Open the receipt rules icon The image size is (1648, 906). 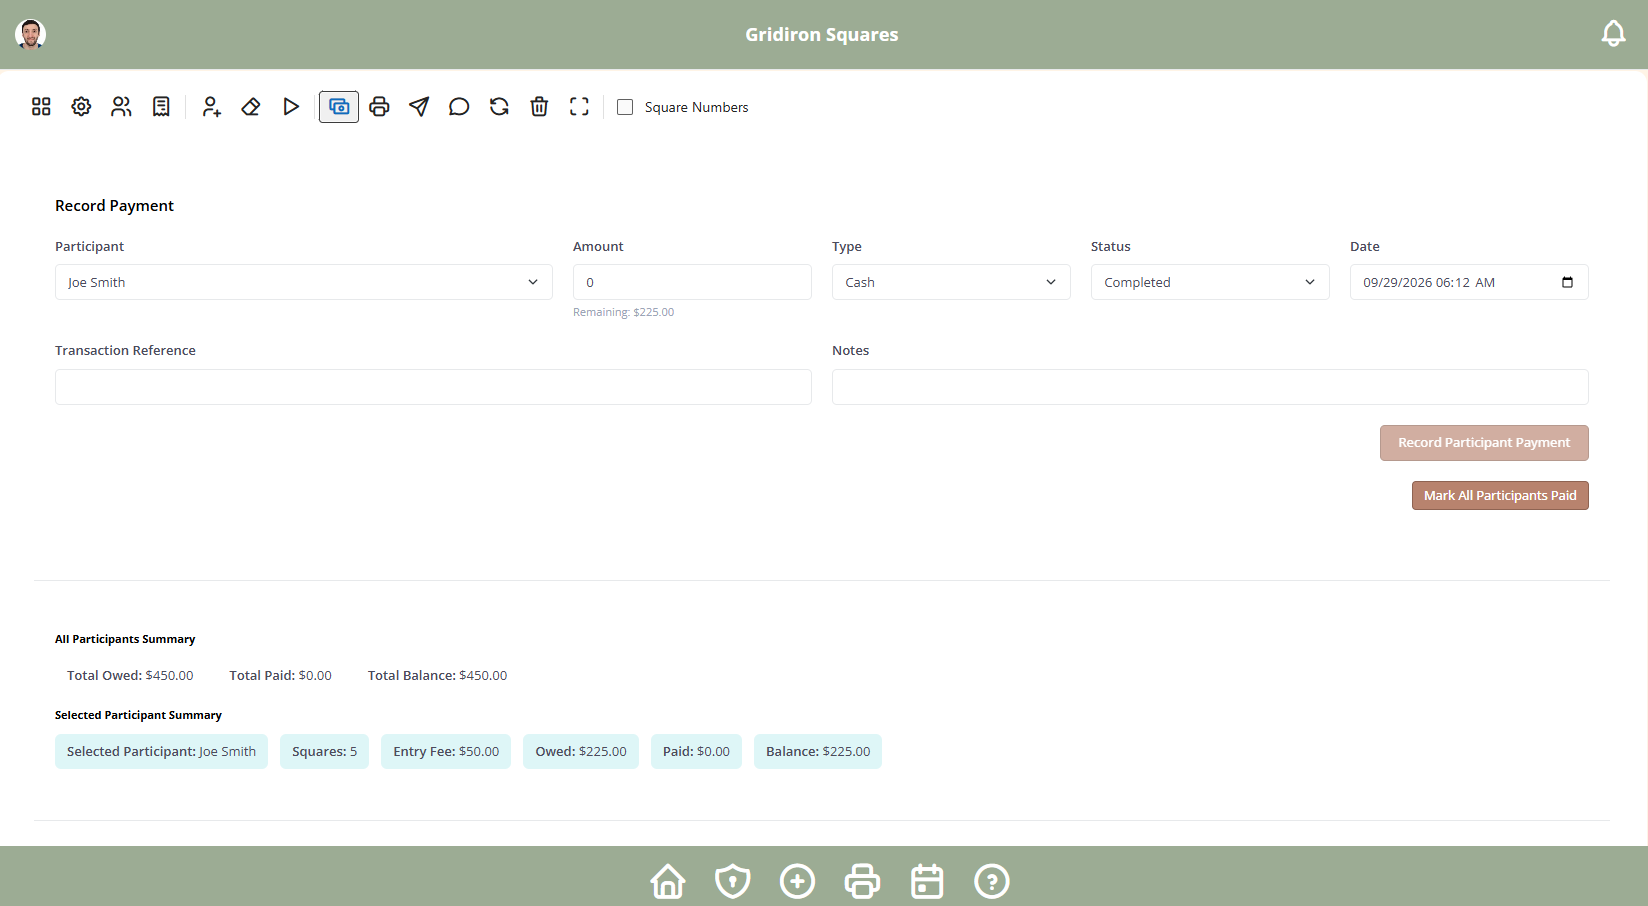coord(161,107)
